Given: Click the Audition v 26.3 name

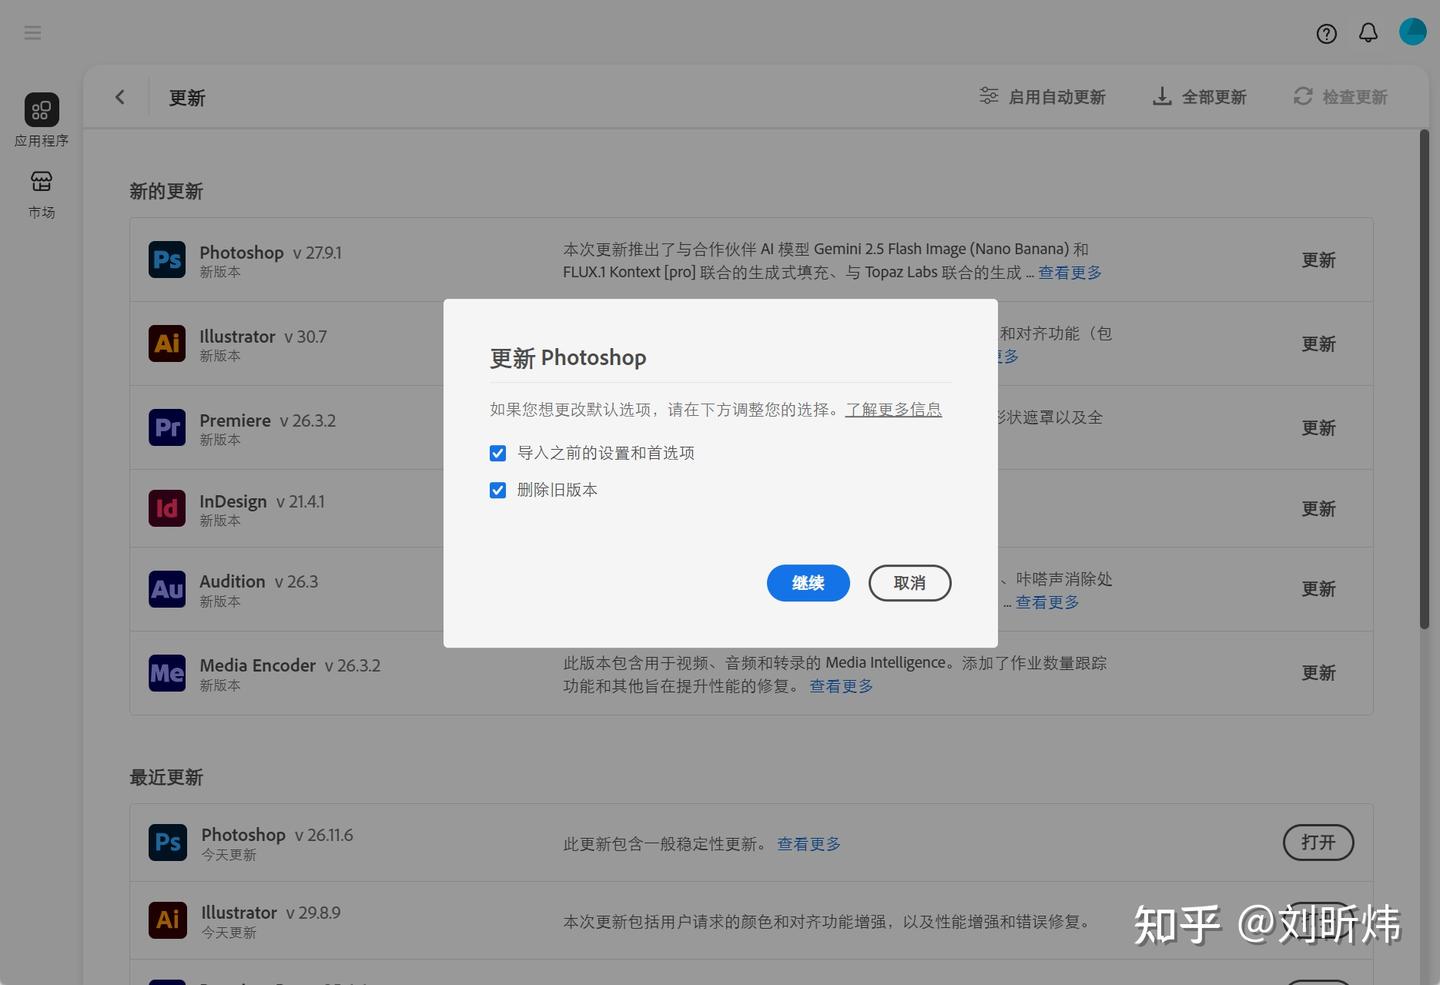Looking at the screenshot, I should (259, 582).
